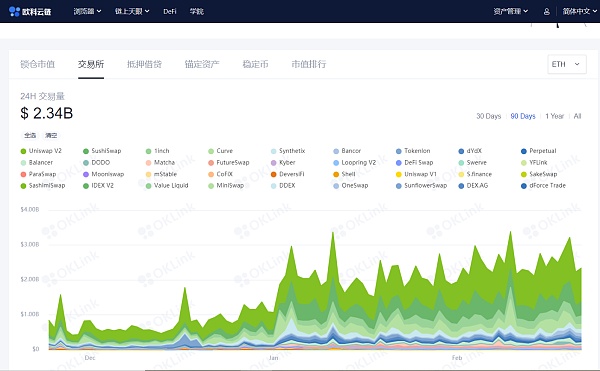Click the 全选 select-all button

coord(30,135)
